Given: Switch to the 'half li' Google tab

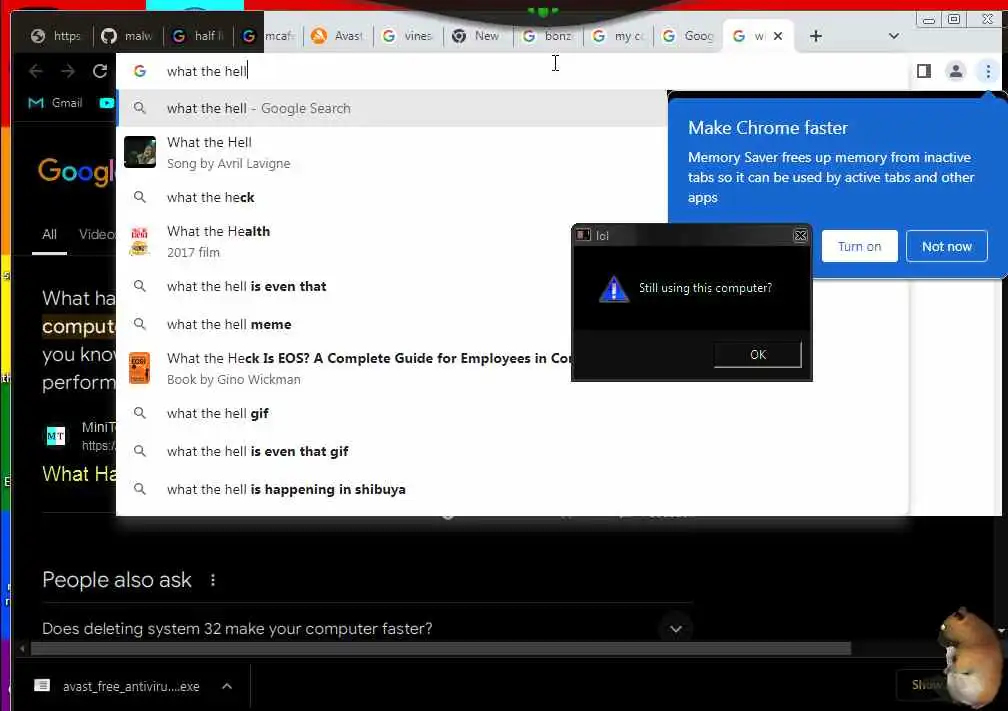Looking at the screenshot, I should (197, 36).
